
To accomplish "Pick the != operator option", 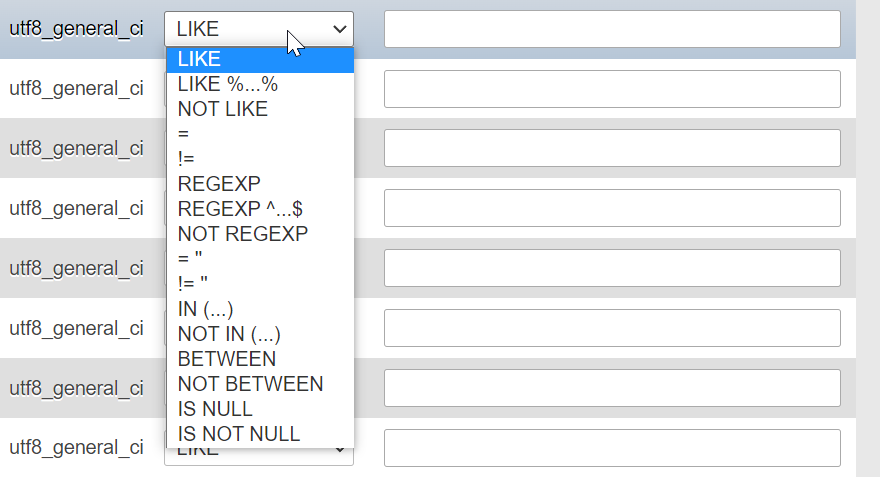I will pos(260,159).
